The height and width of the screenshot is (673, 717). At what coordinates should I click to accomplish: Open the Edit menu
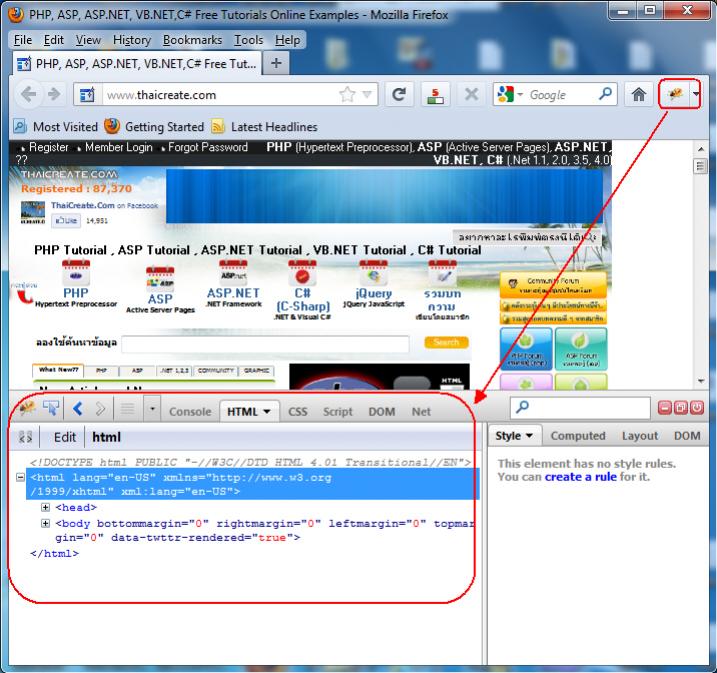(x=54, y=40)
